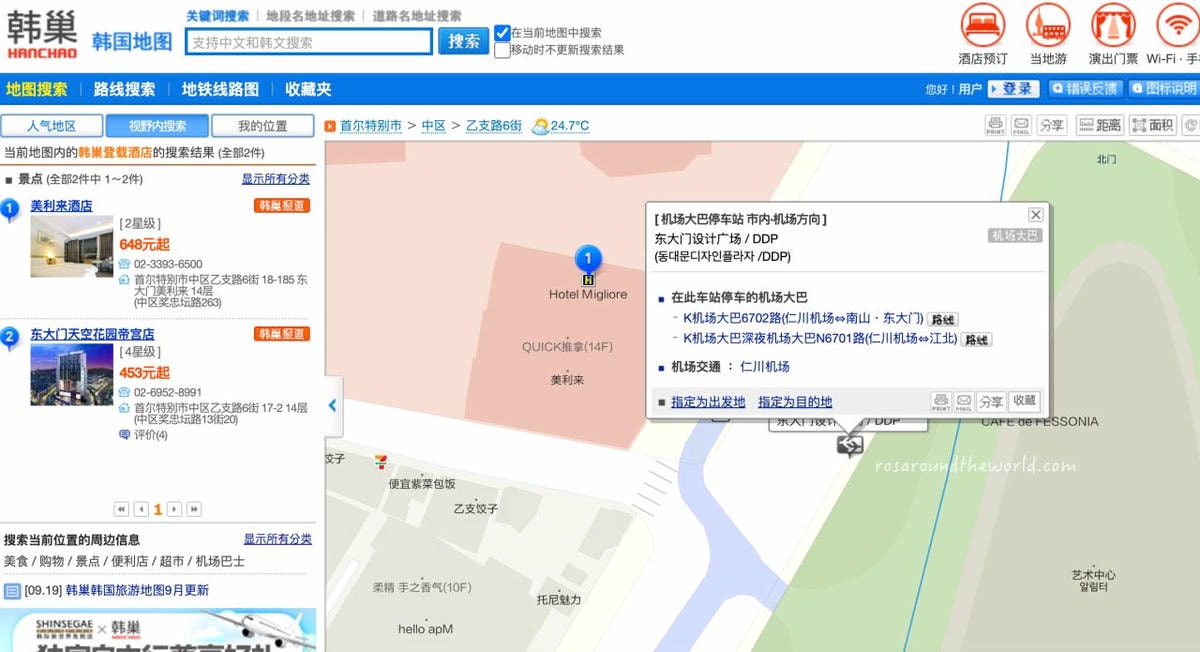Click the search keyword input field
Viewport: 1200px width, 652px height.
(x=309, y=42)
